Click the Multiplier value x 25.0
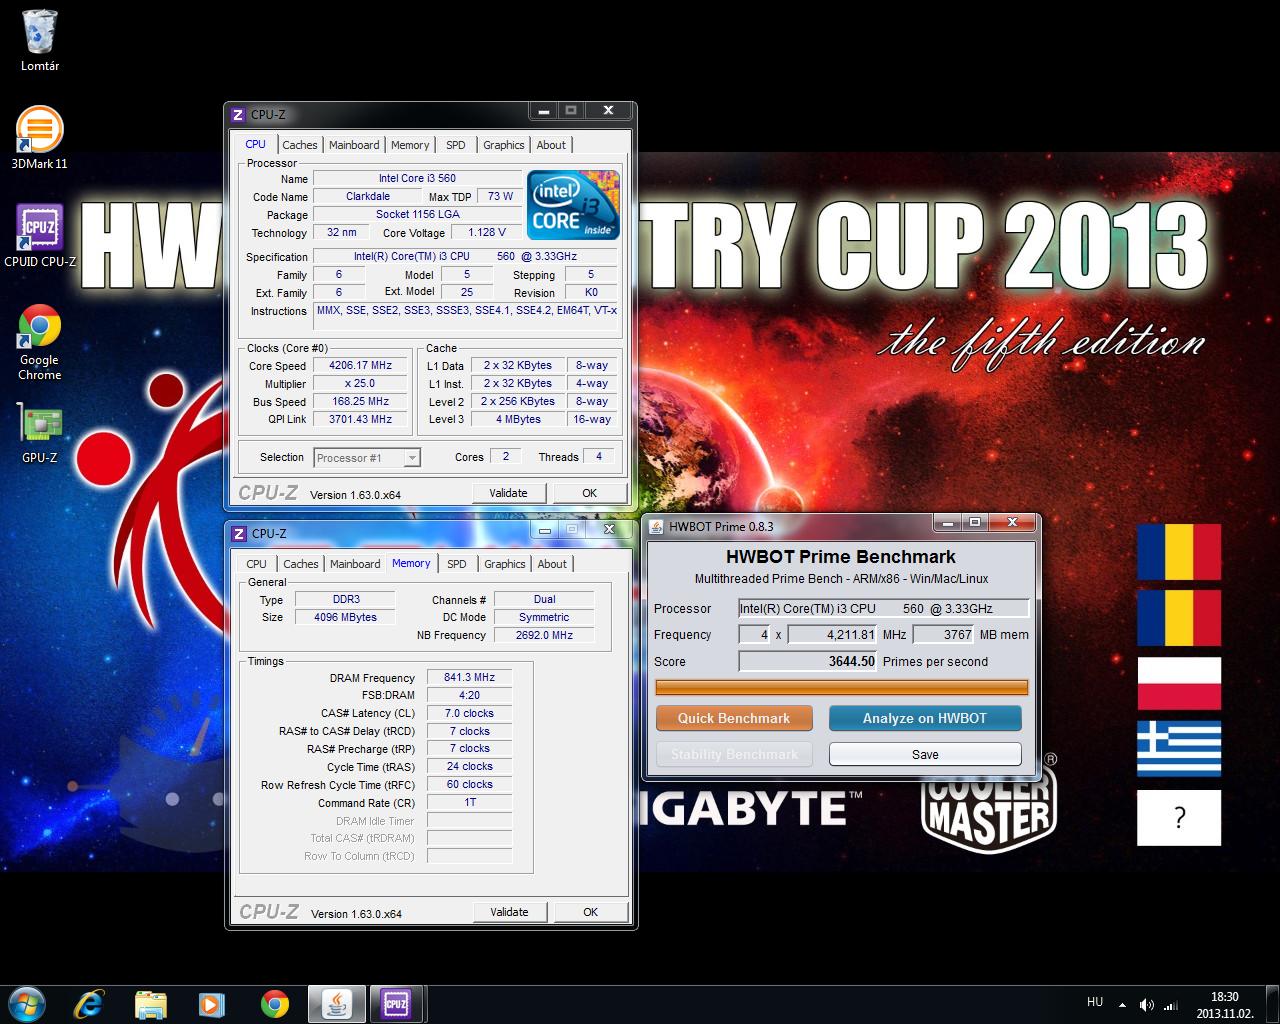The image size is (1280, 1024). [x=360, y=384]
